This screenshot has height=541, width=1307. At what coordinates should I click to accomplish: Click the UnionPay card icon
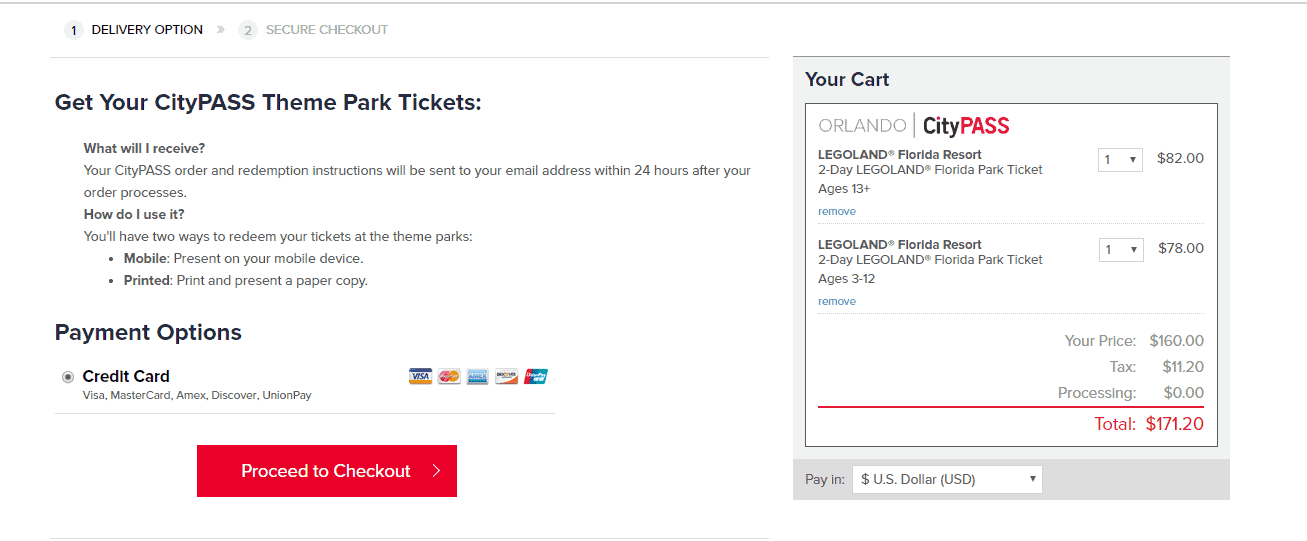(x=536, y=377)
